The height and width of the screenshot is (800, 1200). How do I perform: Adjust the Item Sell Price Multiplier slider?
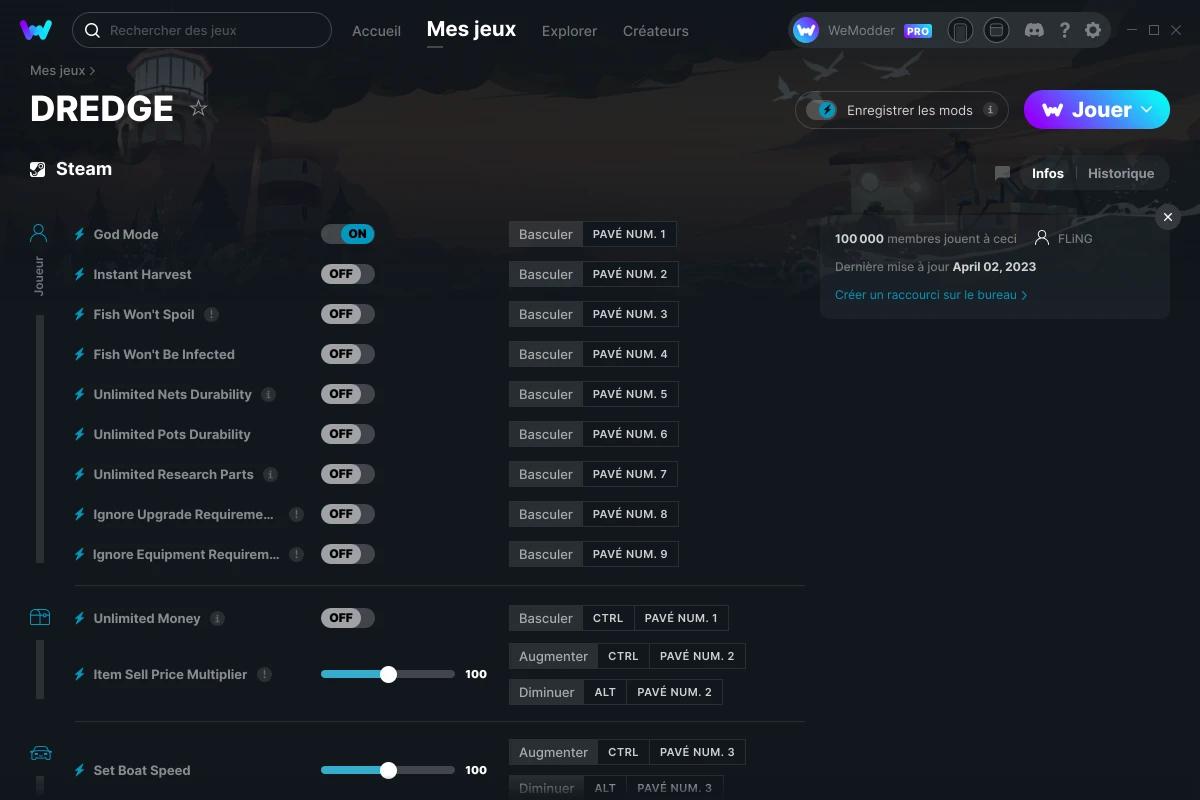pos(388,674)
